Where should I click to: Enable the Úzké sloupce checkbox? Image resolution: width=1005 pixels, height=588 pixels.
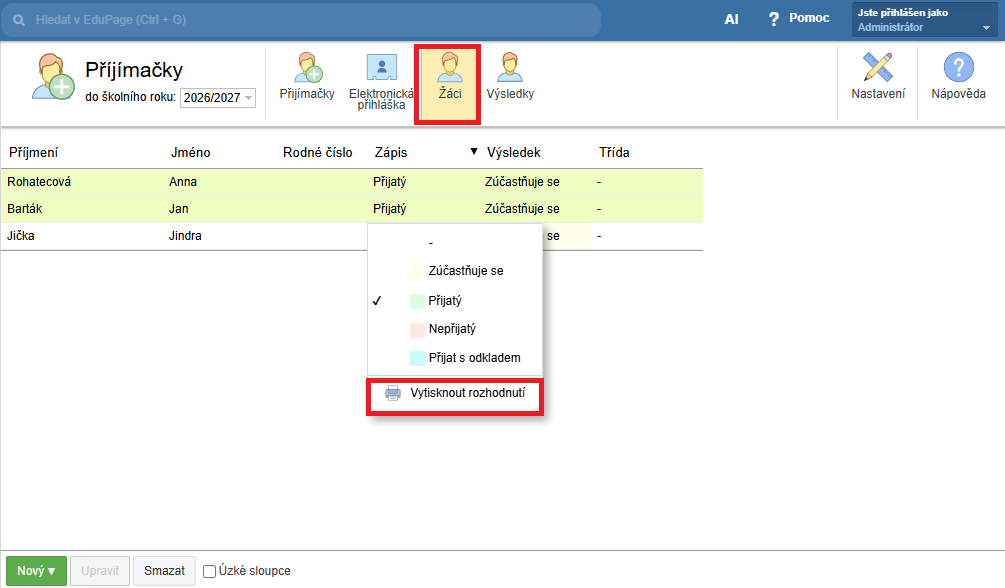[x=209, y=571]
